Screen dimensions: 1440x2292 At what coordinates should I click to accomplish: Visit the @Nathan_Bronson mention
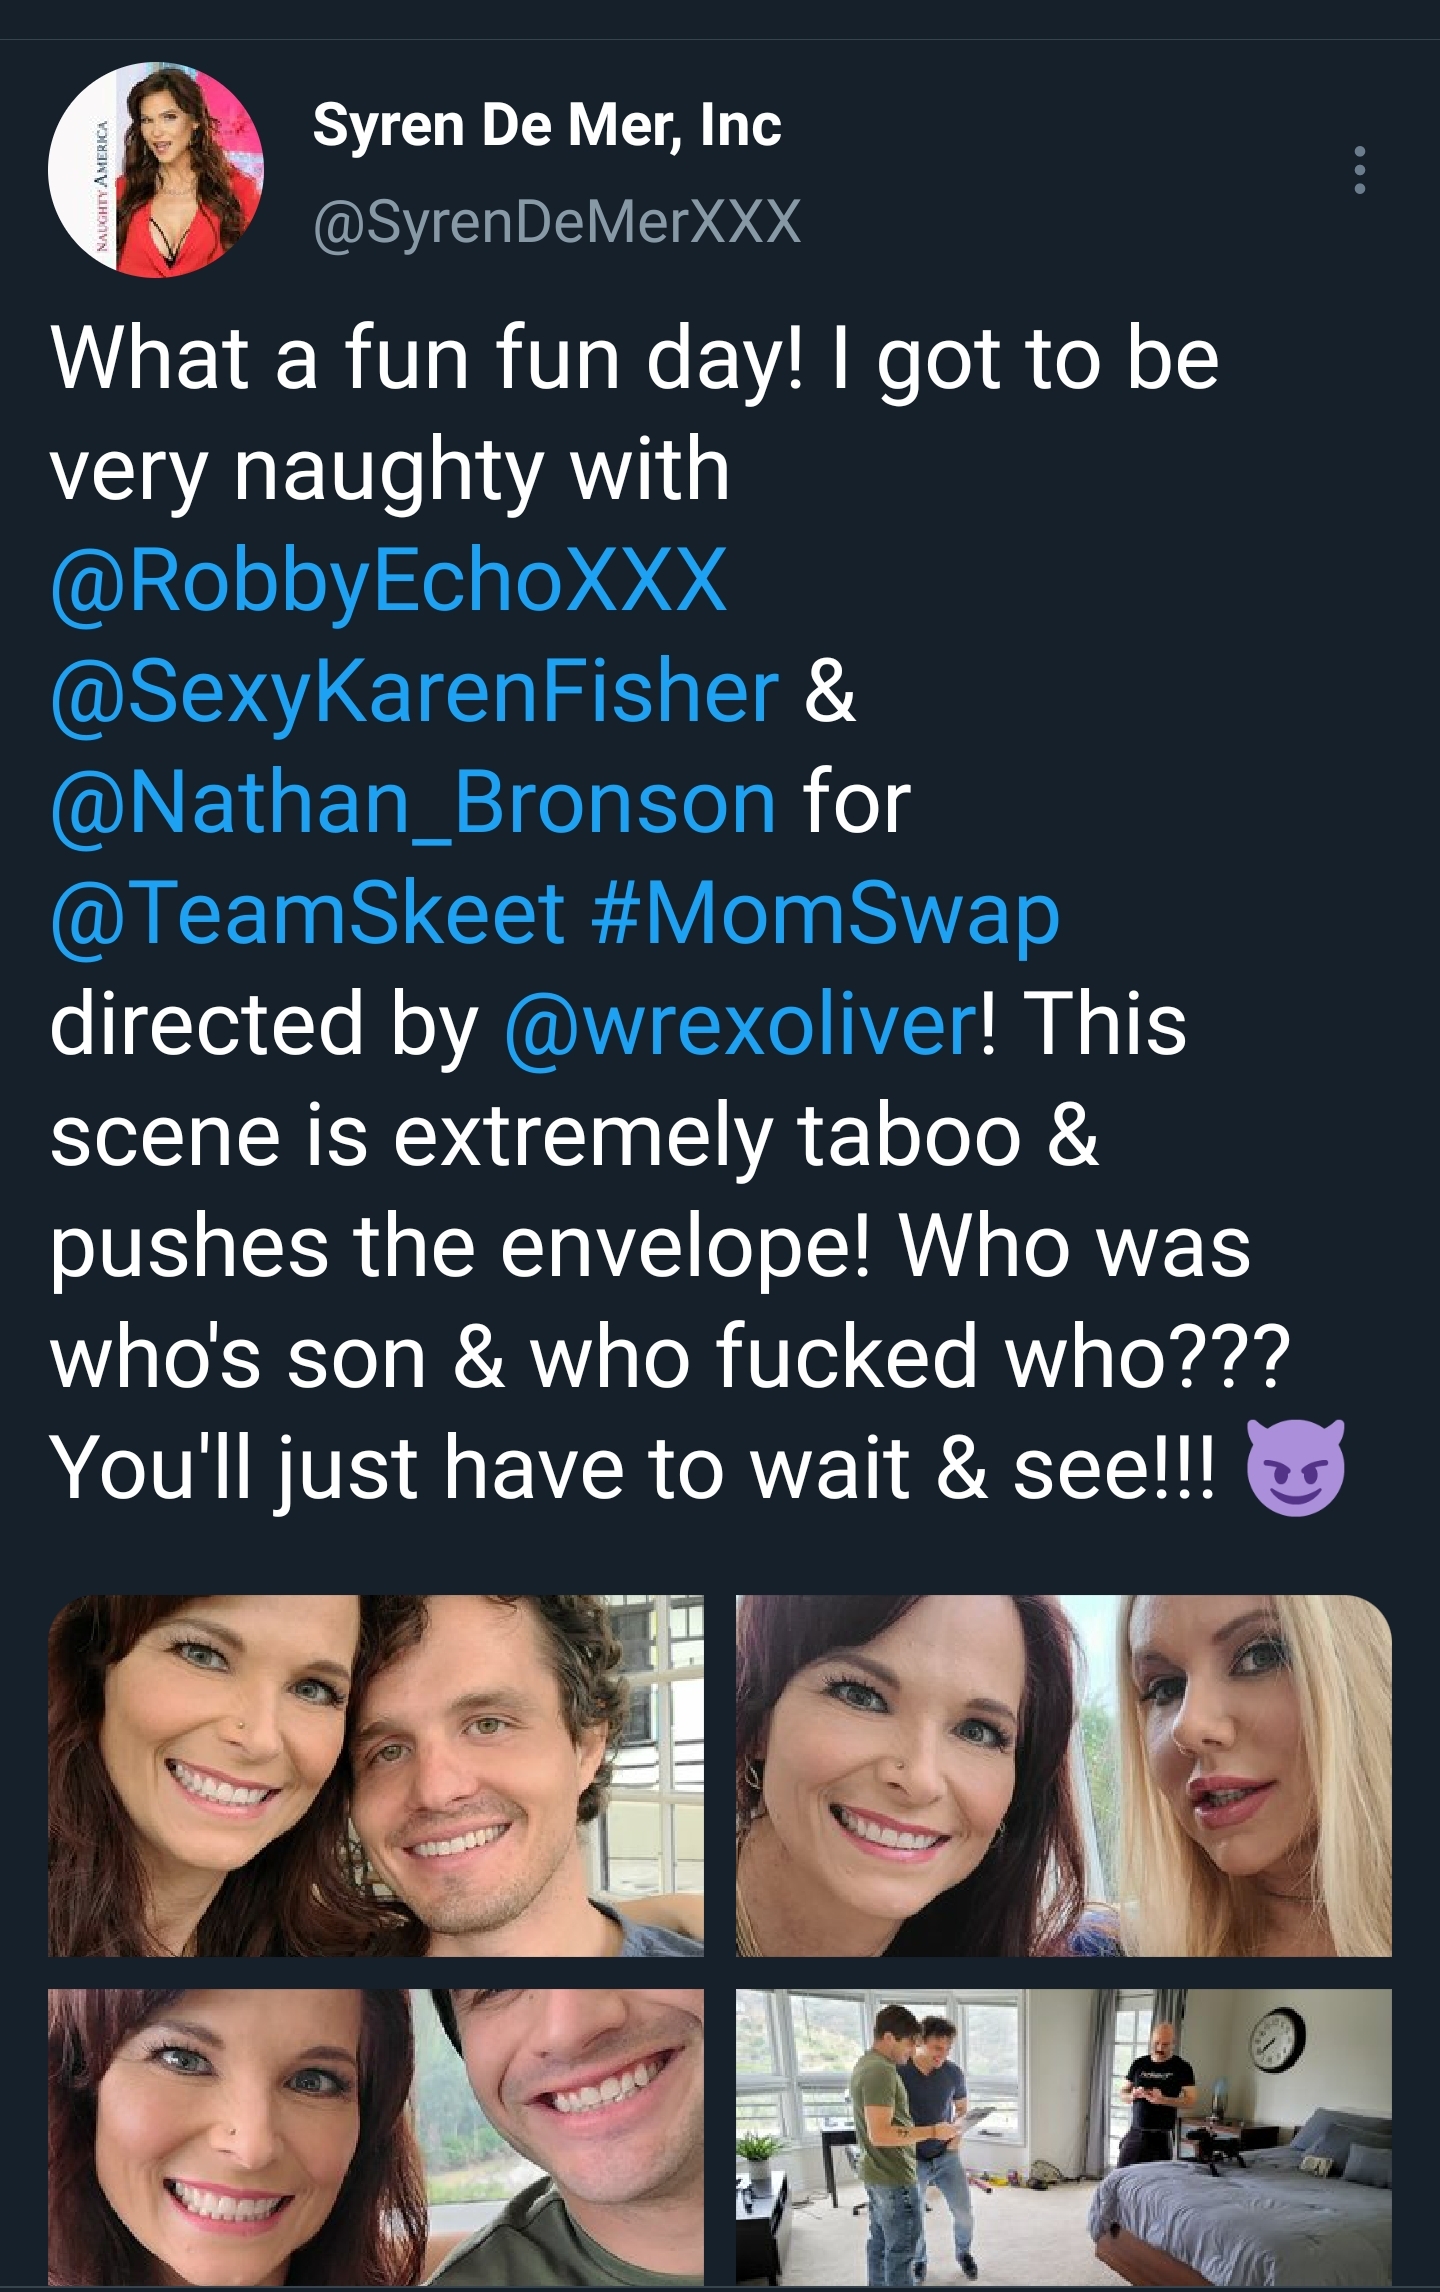pyautogui.click(x=413, y=802)
